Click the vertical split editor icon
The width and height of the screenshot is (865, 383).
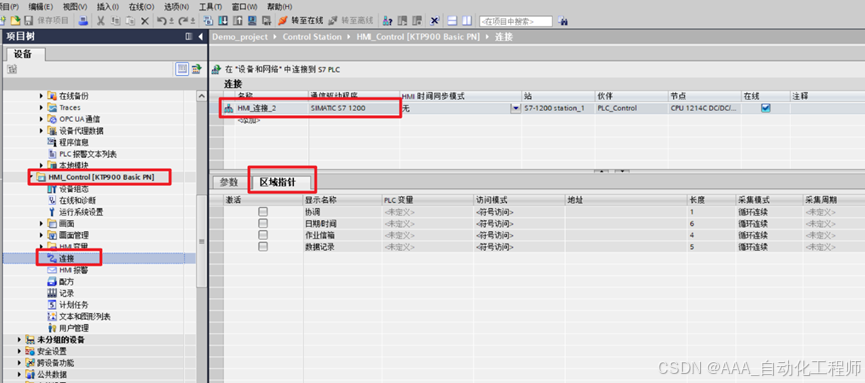pyautogui.click(x=467, y=21)
